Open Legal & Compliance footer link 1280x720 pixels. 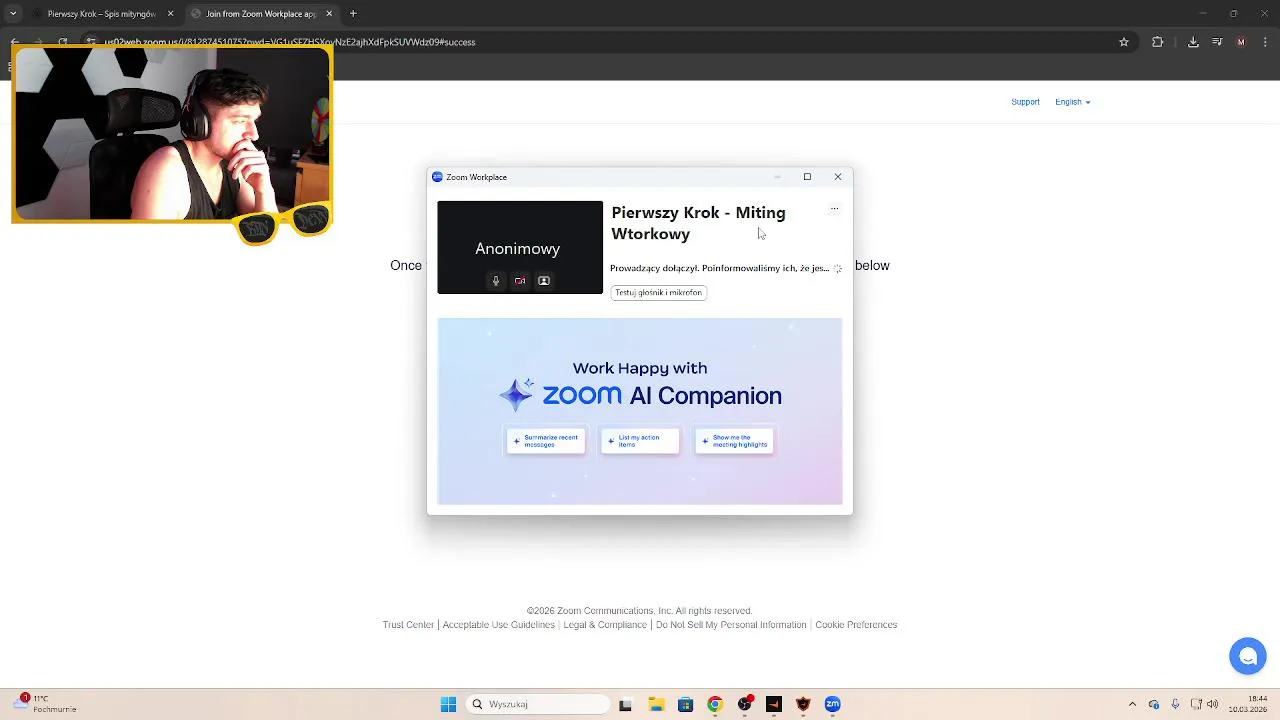point(605,625)
